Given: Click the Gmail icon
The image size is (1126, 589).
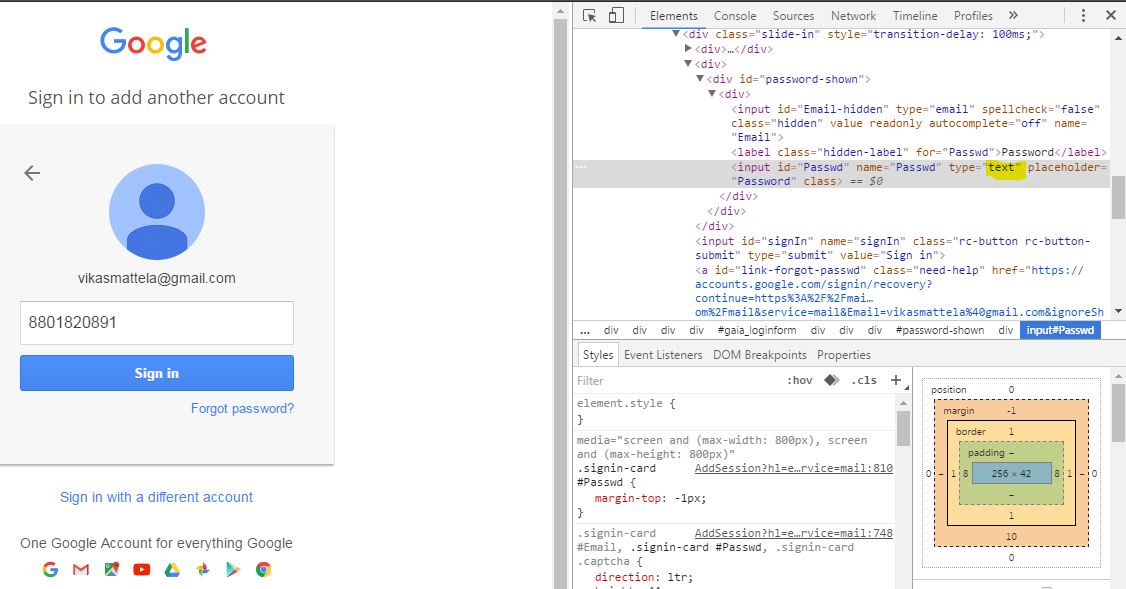Looking at the screenshot, I should click(81, 570).
